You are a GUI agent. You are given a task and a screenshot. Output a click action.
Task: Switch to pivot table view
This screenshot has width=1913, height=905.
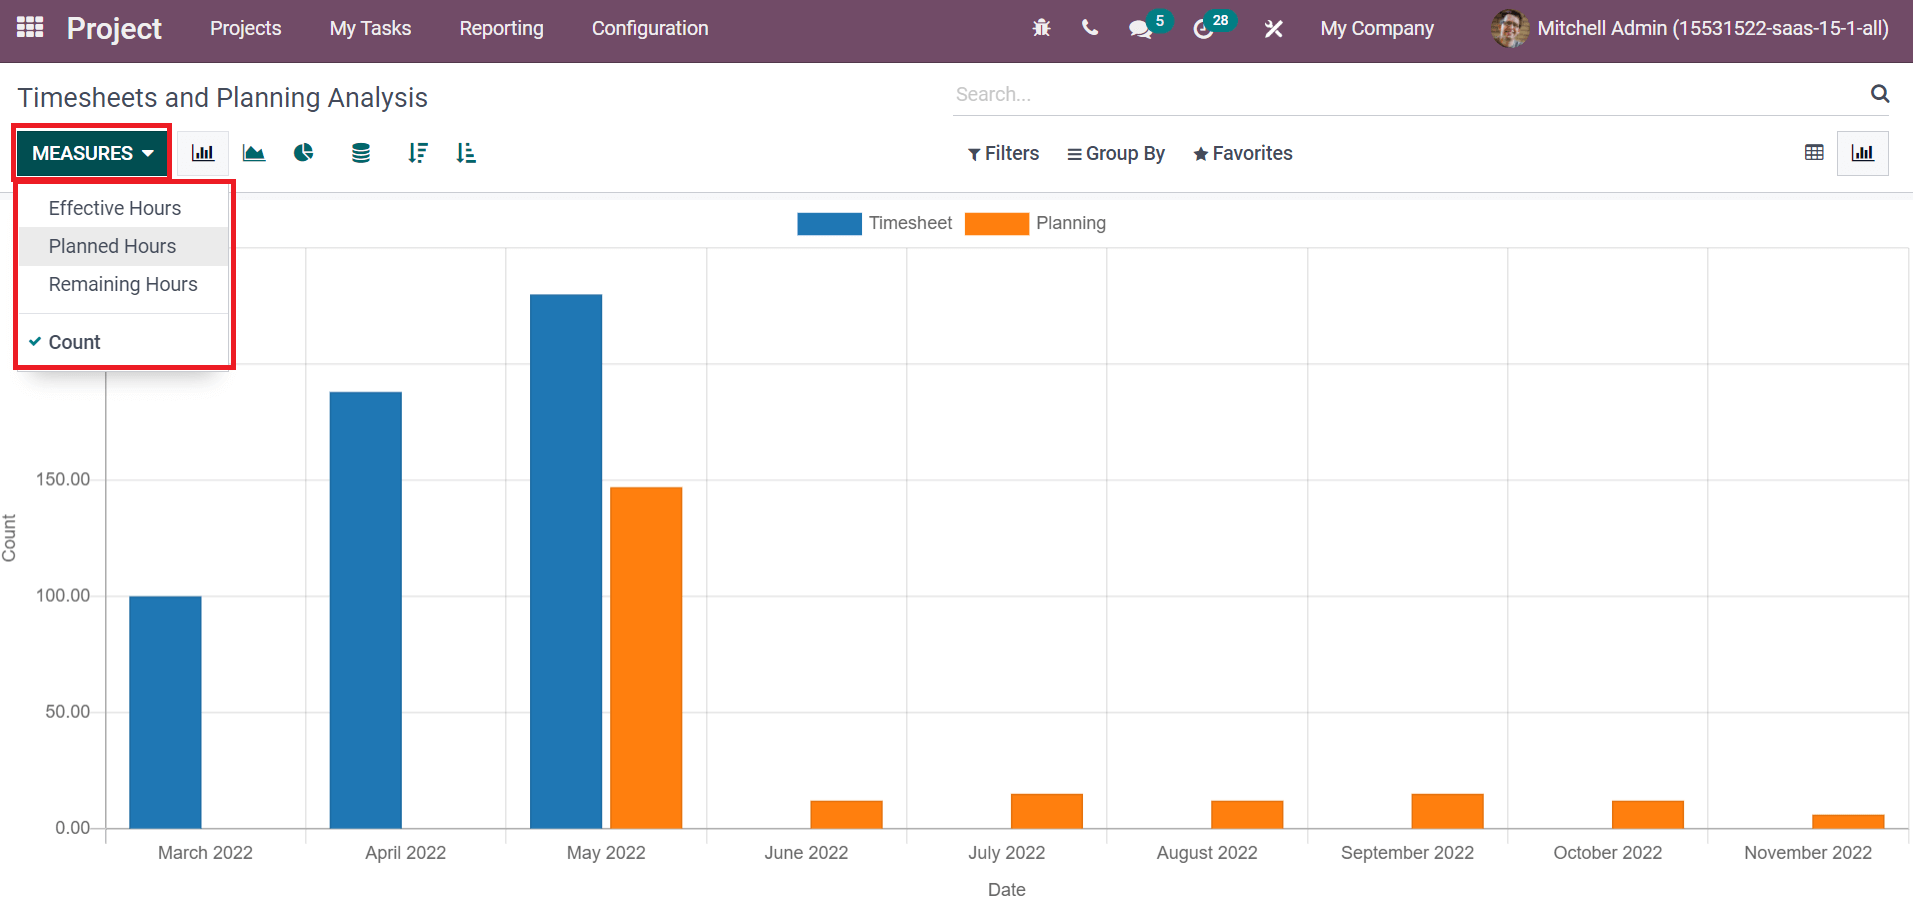click(1814, 153)
